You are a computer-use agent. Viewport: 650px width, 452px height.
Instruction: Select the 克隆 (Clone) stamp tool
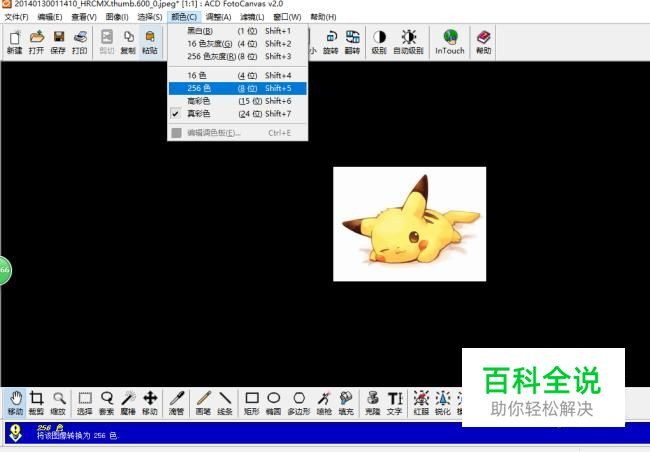tap(373, 403)
